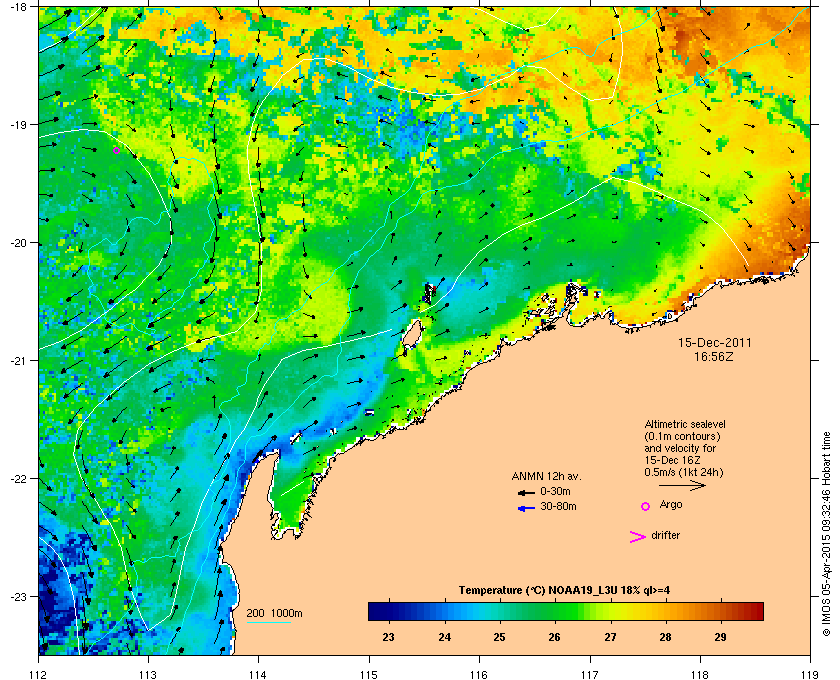Click the latitude axis label -18
Screen dimensions: 840x680
18,6
